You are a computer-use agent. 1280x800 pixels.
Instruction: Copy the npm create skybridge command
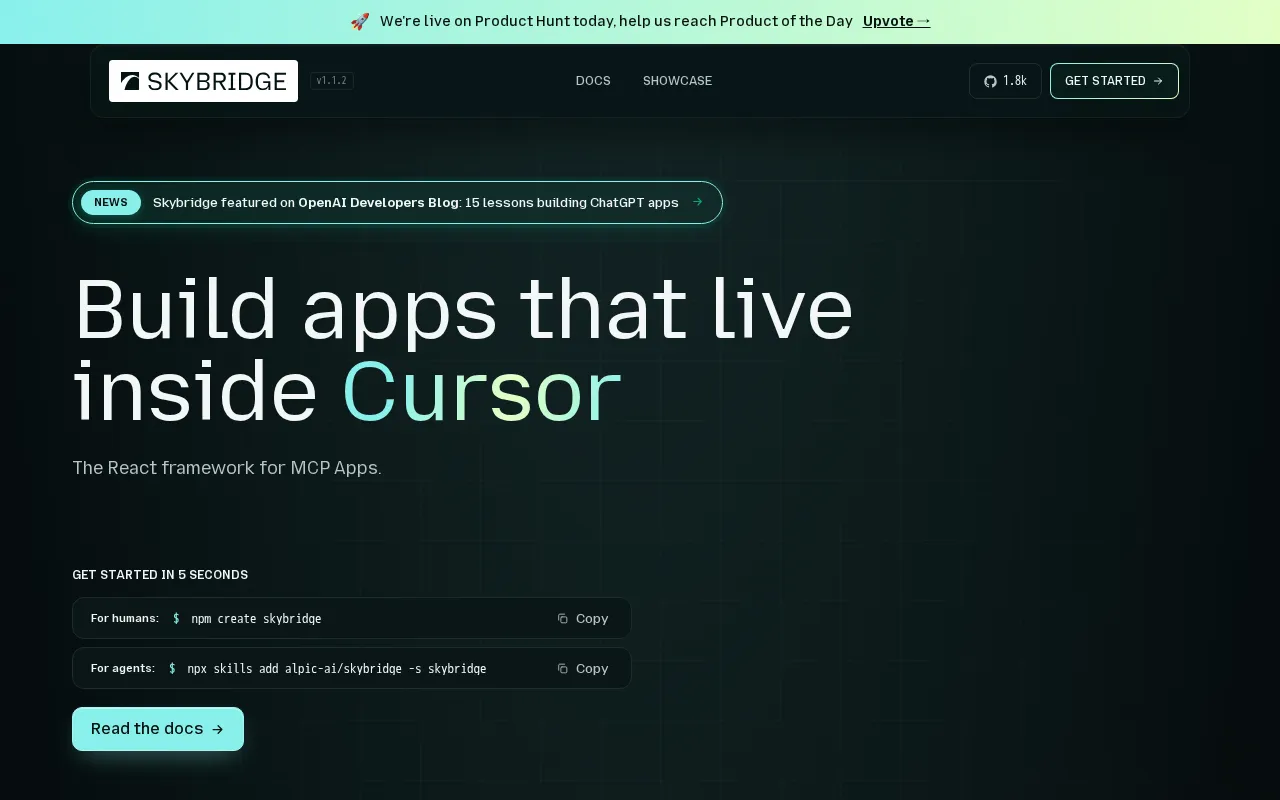583,618
